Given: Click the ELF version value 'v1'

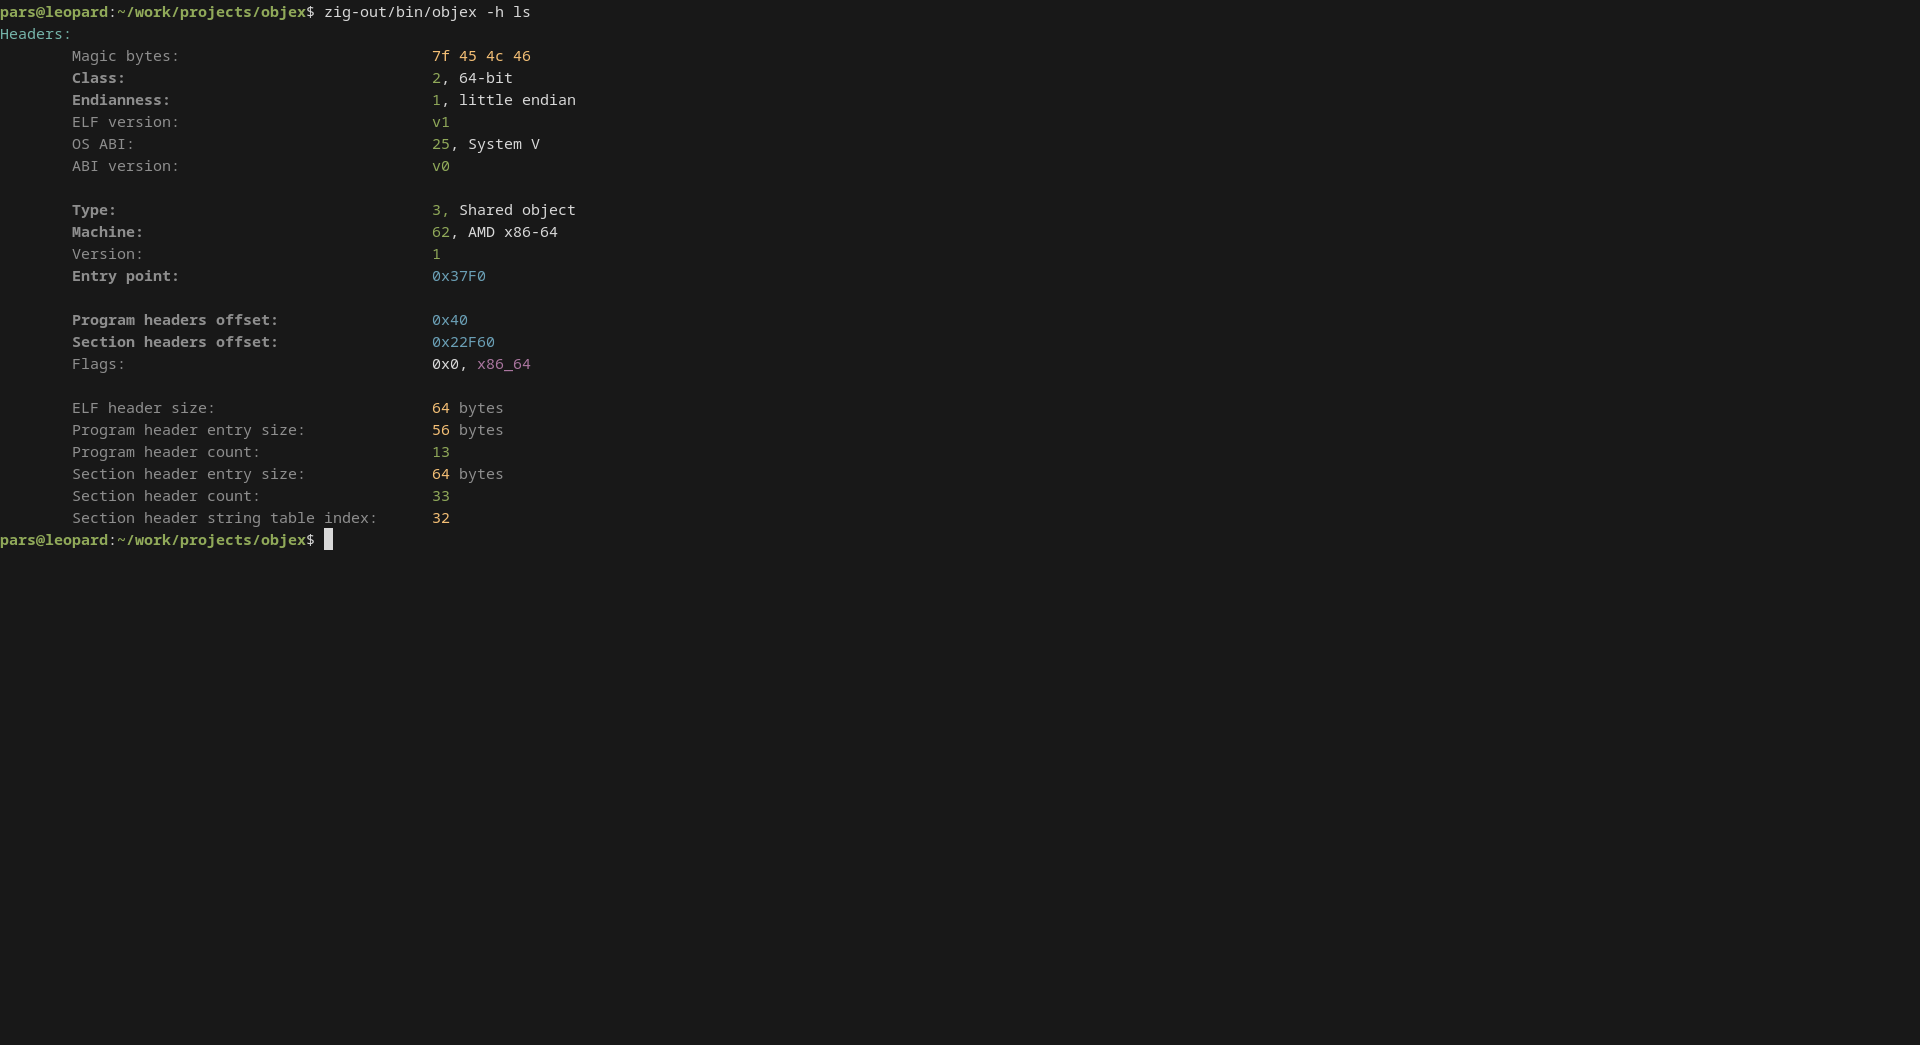Looking at the screenshot, I should pos(441,122).
